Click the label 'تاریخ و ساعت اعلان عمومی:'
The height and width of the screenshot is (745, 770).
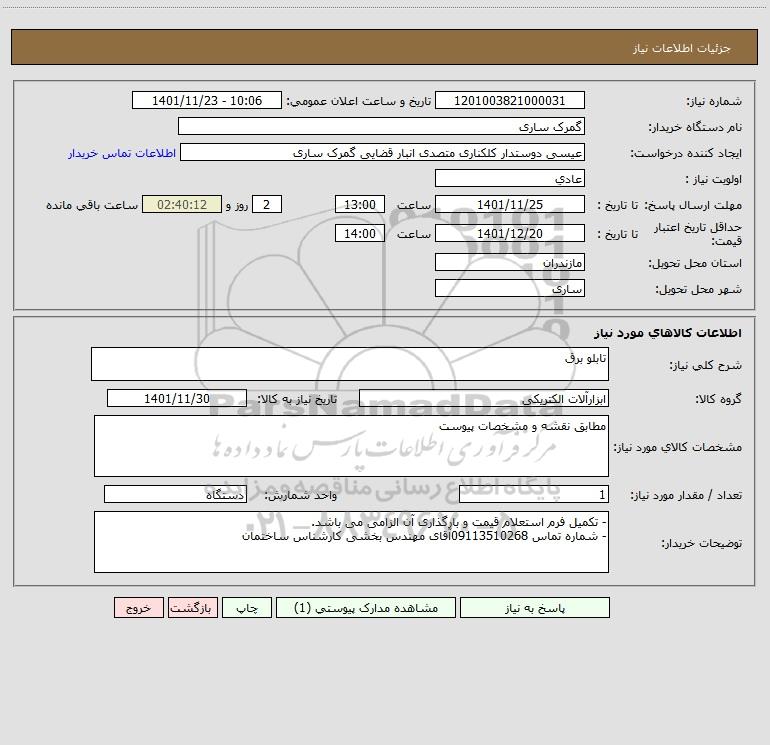[x=358, y=101]
